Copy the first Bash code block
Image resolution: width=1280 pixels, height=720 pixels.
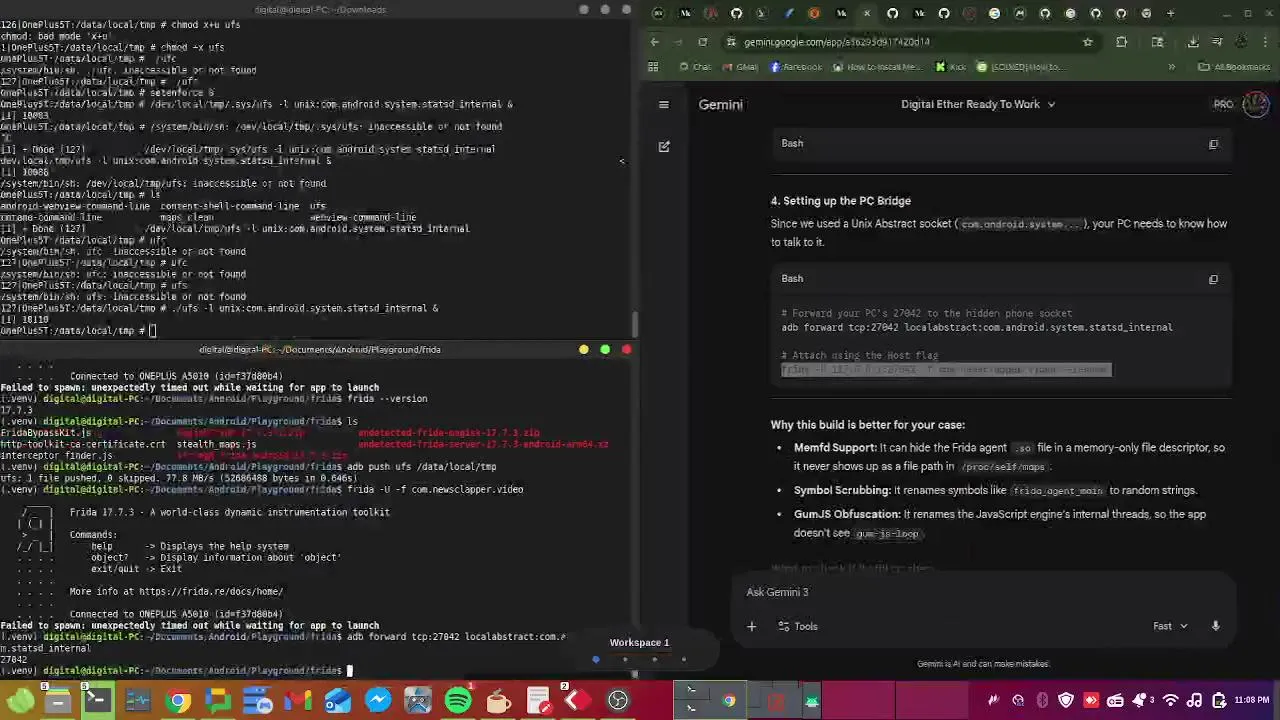click(1213, 144)
